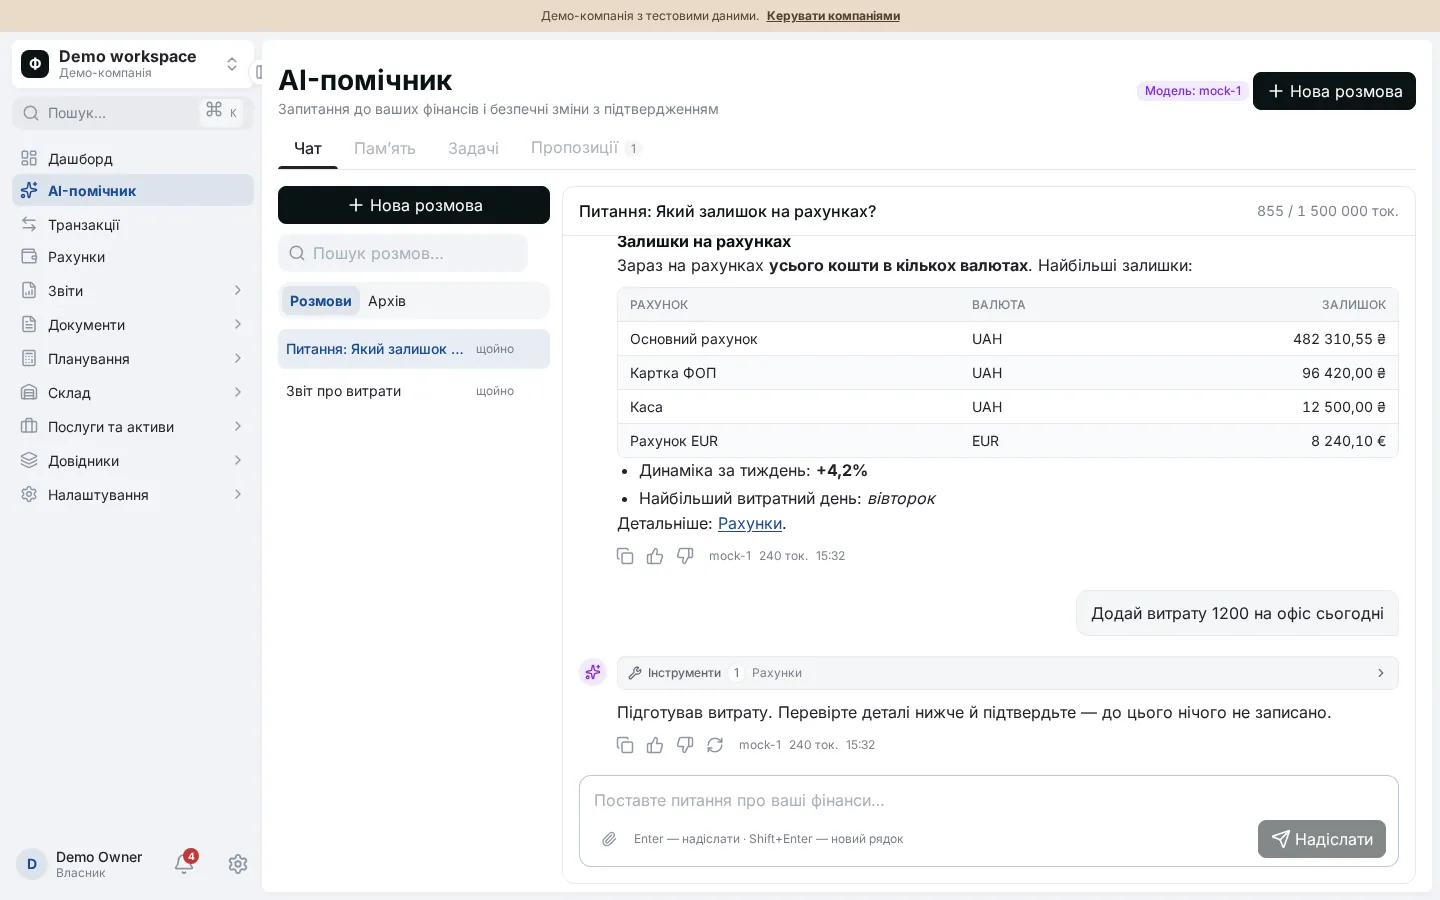Screen dimensions: 1440x900
Task: Thumbs down the prepared expense reply
Action: point(685,745)
